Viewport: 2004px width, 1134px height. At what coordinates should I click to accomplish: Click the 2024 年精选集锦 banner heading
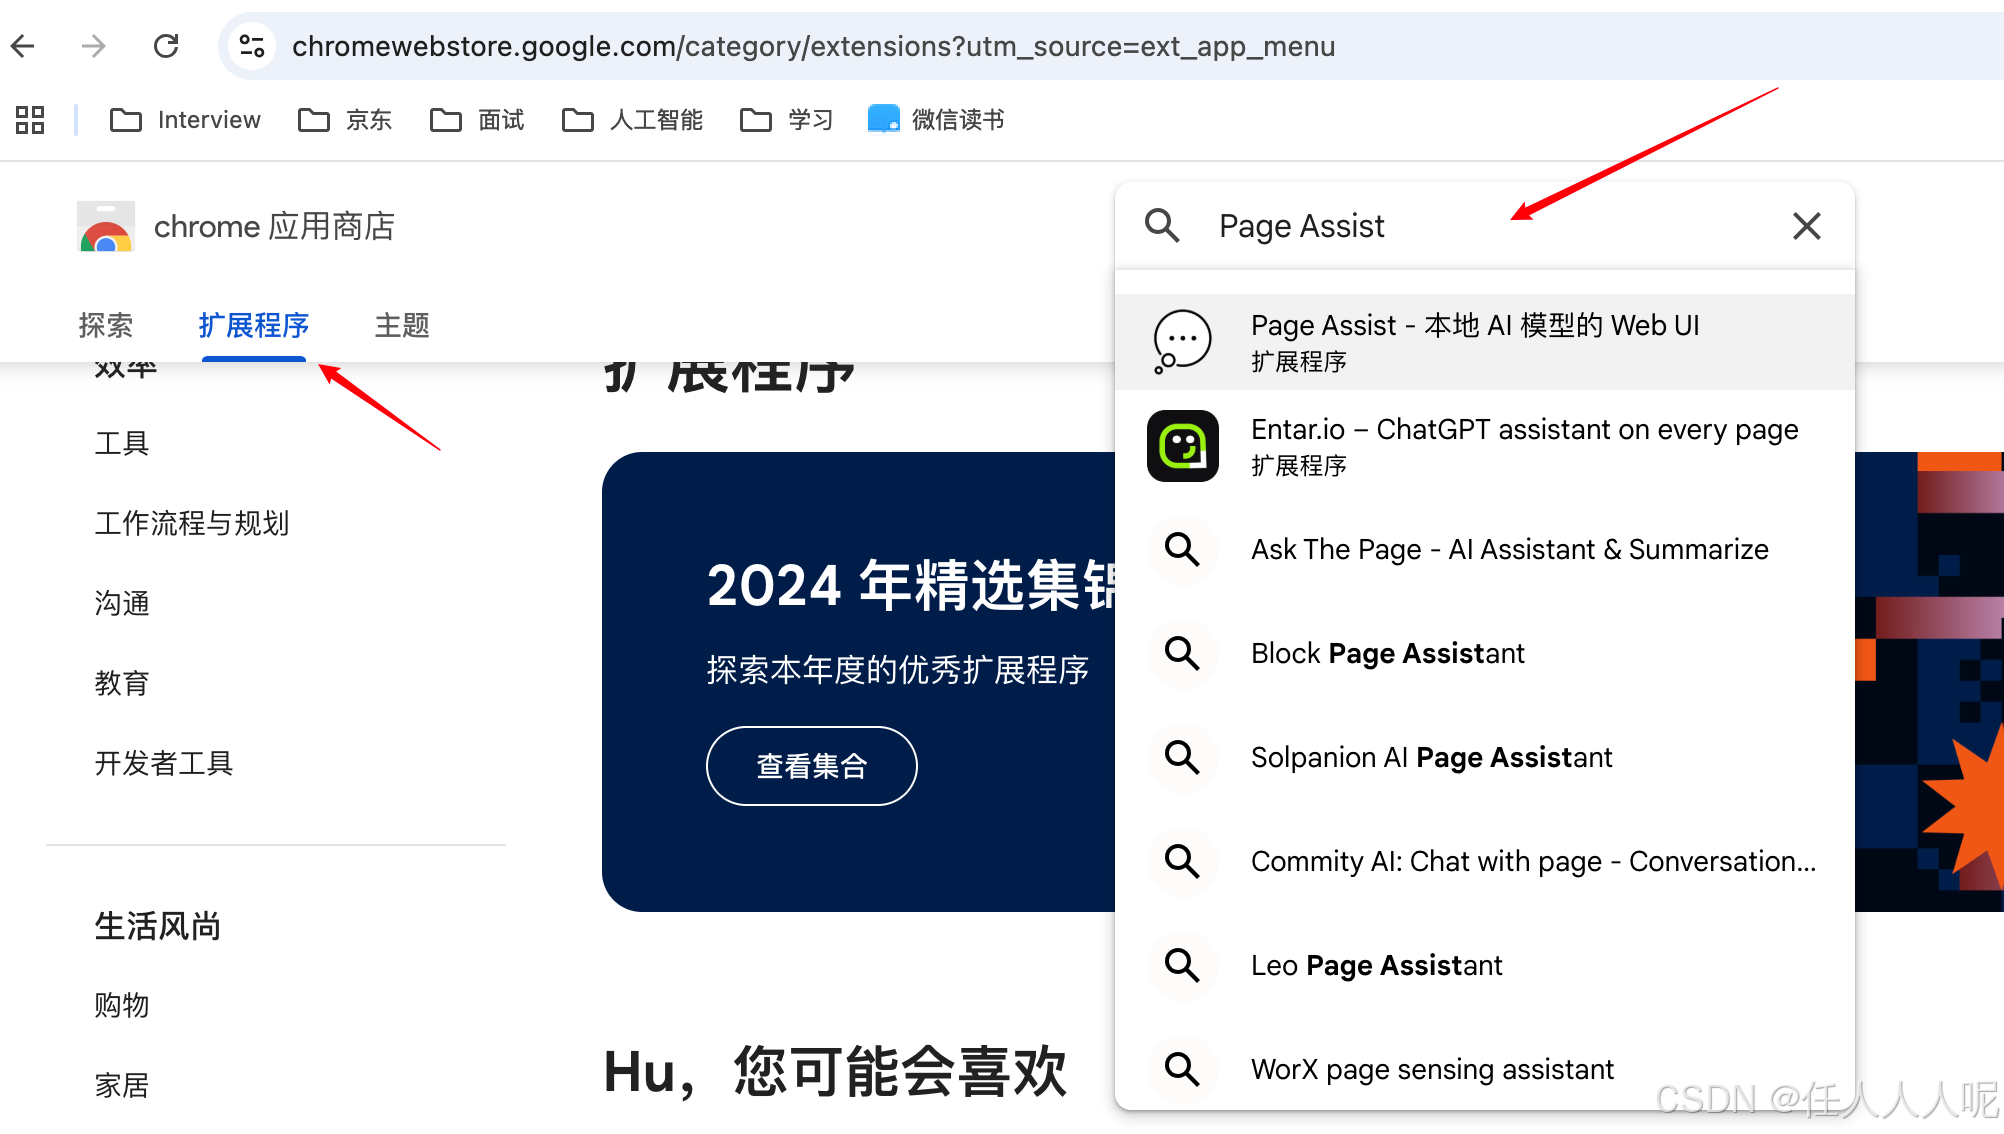click(x=911, y=585)
